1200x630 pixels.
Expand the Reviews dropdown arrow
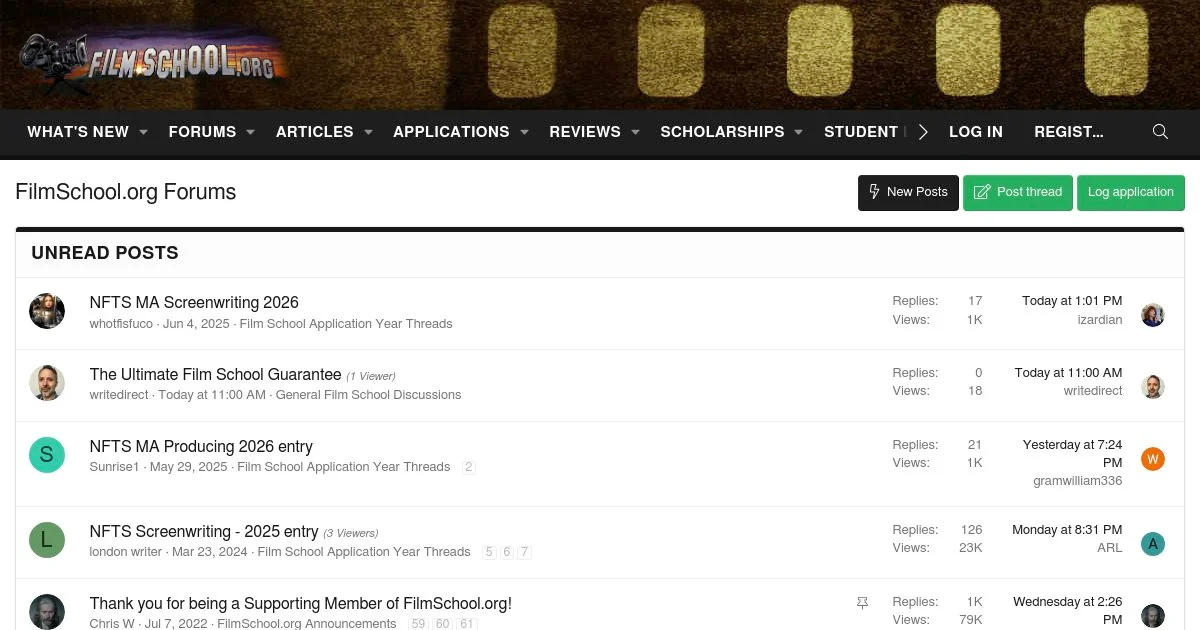(x=634, y=132)
